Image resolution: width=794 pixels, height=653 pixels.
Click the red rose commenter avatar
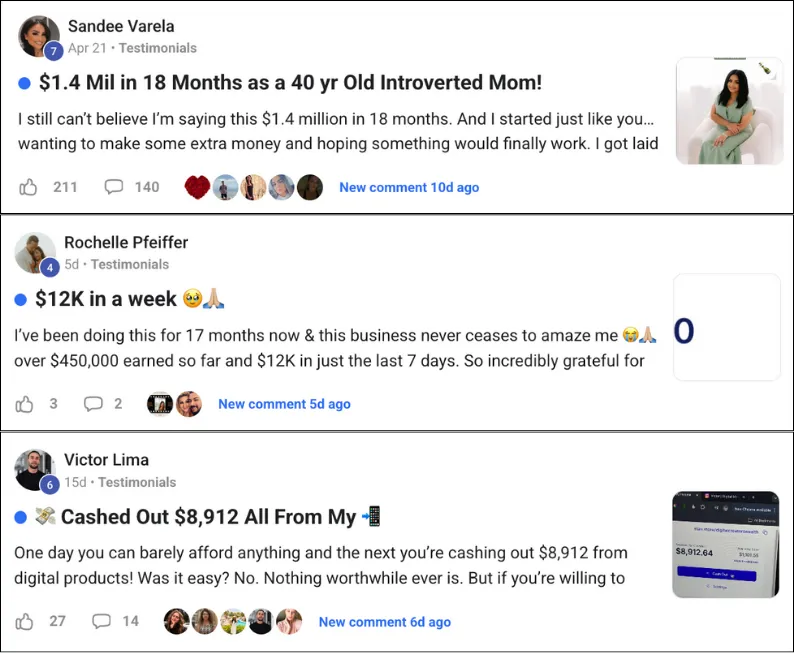(x=197, y=187)
